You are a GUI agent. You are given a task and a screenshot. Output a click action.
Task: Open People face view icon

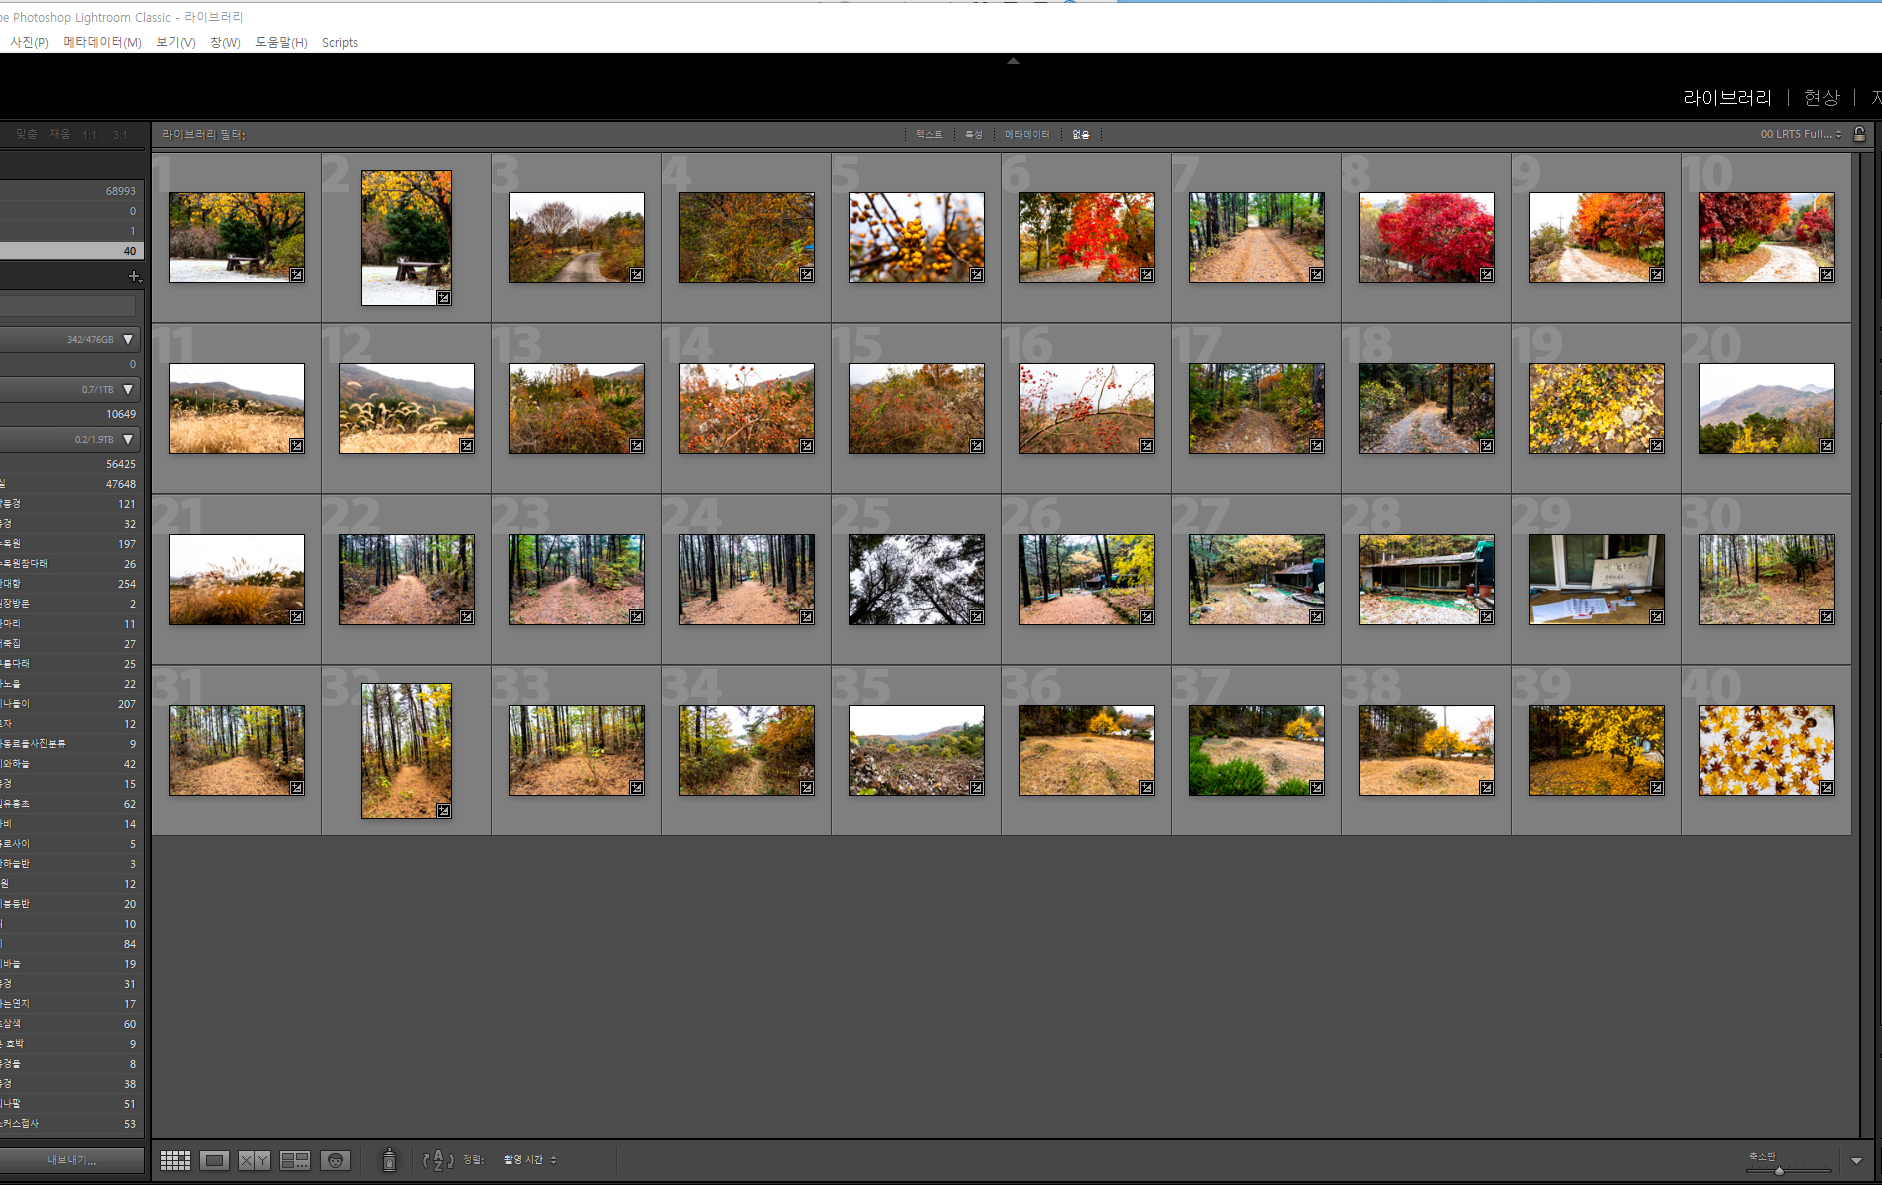pyautogui.click(x=335, y=1160)
